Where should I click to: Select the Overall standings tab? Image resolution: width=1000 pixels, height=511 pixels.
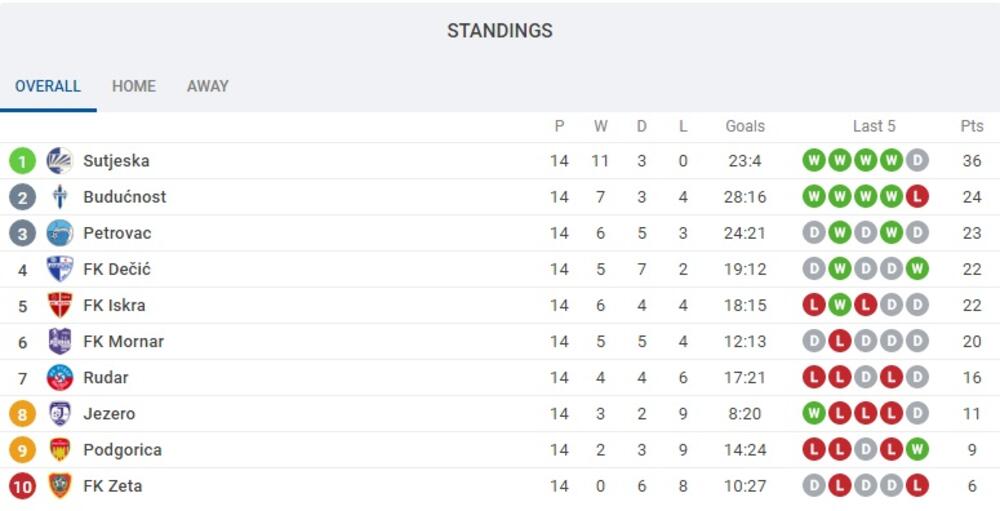pos(48,86)
